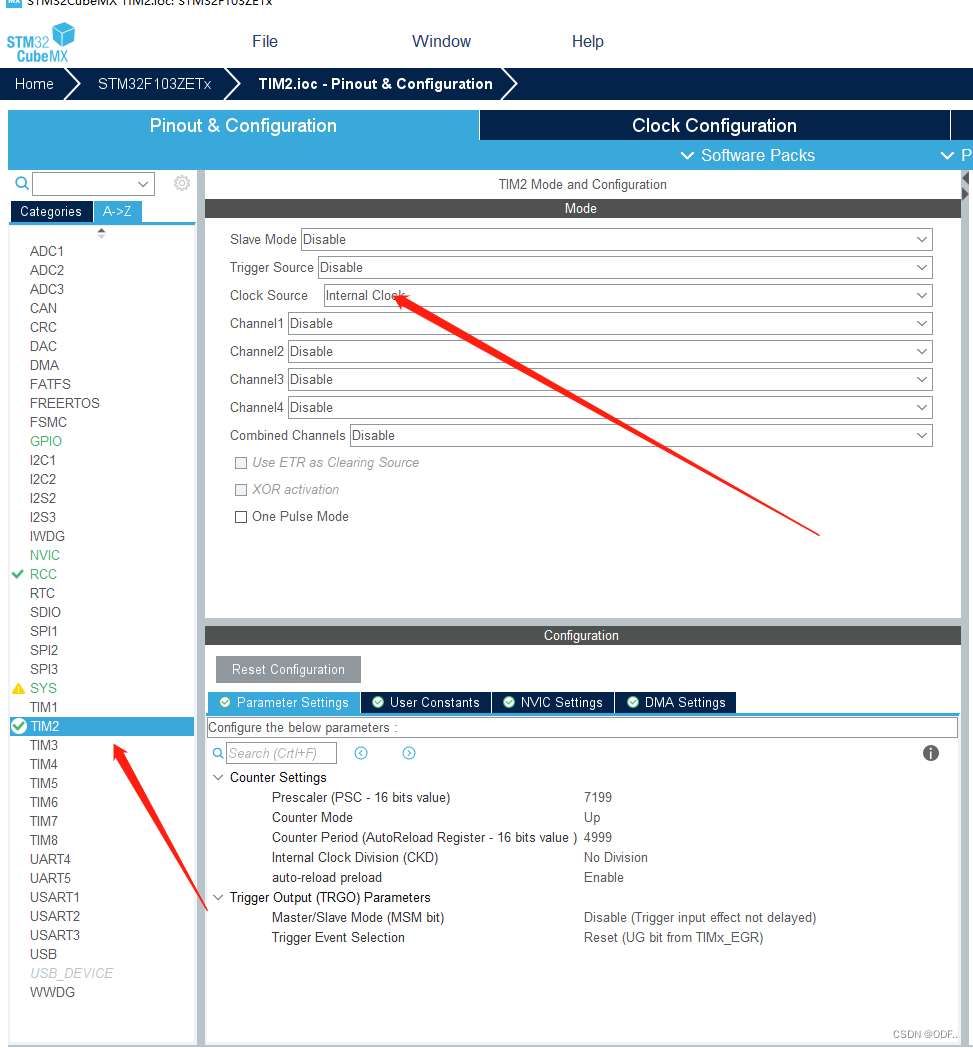Open the sidebar settings gear icon
This screenshot has width=973, height=1048.
(x=182, y=183)
